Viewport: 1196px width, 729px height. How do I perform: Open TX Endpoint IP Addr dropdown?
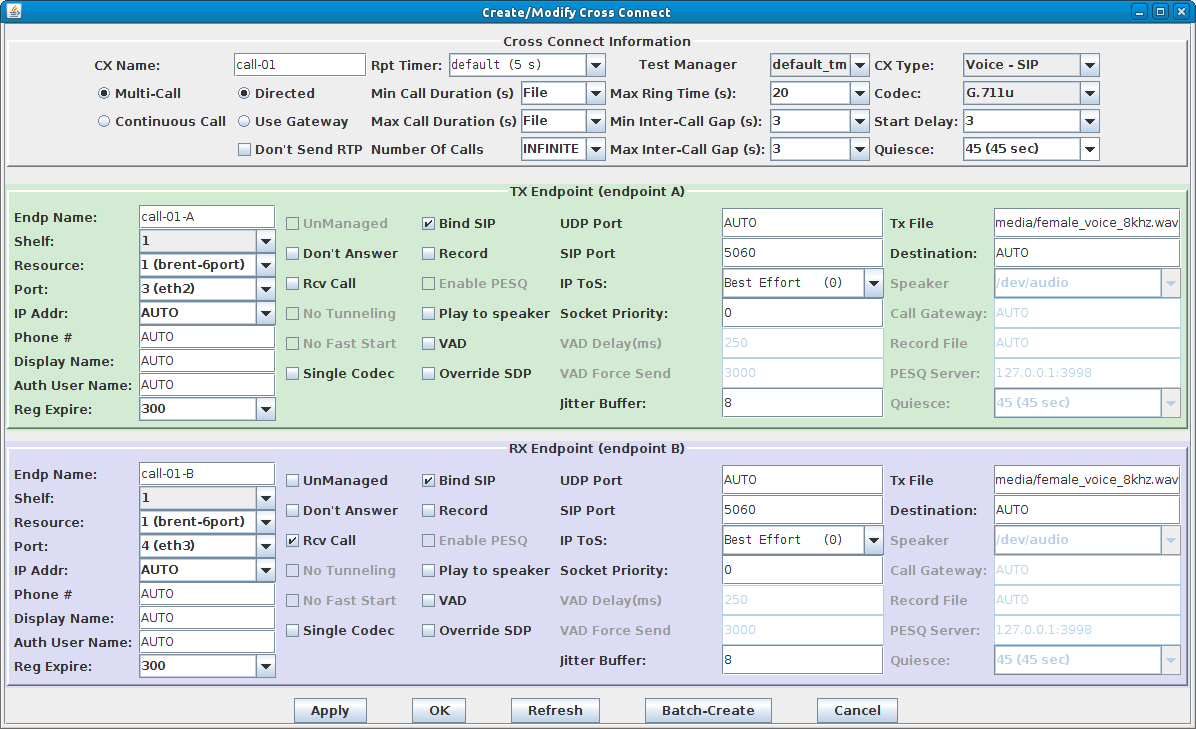pyautogui.click(x=265, y=313)
